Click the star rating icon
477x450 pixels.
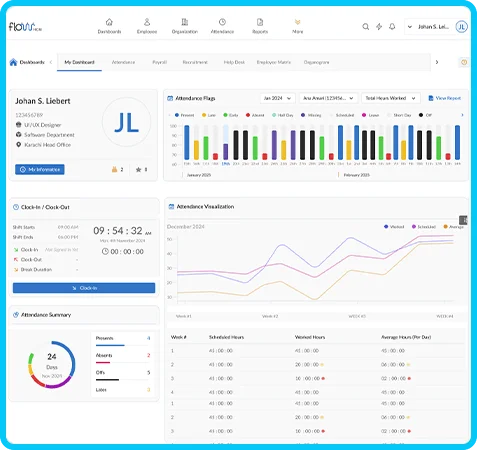(x=138, y=170)
